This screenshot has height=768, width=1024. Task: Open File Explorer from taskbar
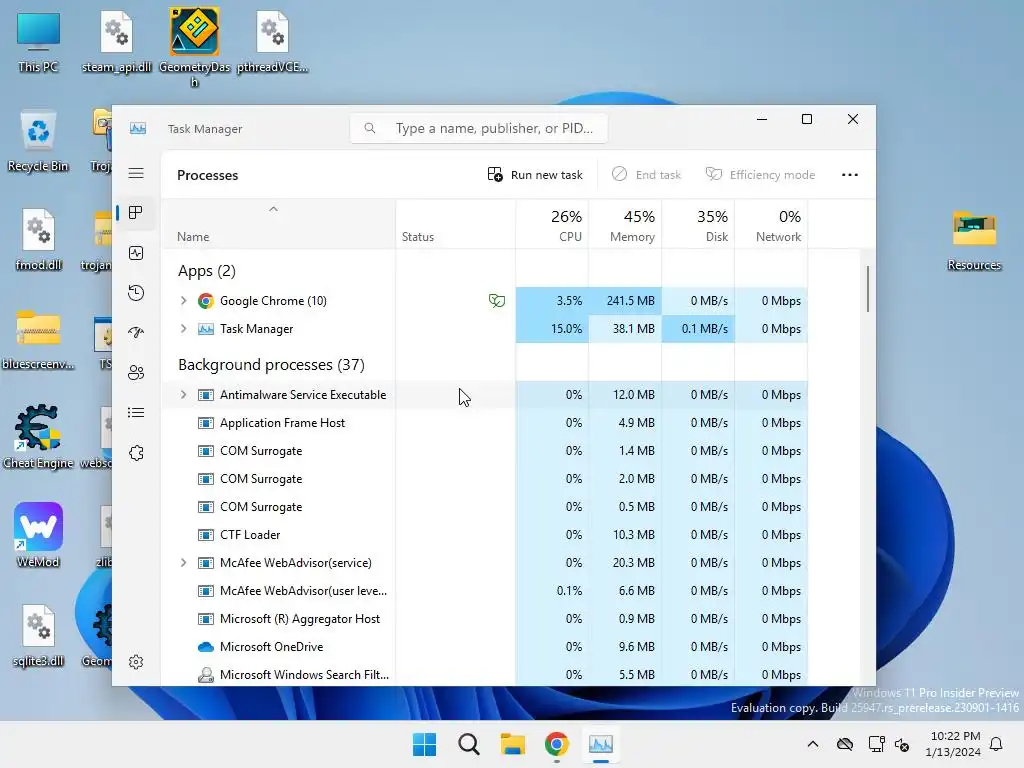[513, 744]
